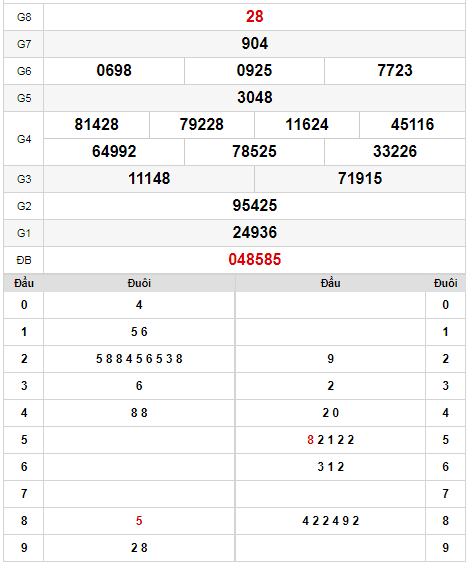469x567 pixels.
Task: Select head digits '8 2 1 2 2' for tail 5
Action: click(331, 440)
